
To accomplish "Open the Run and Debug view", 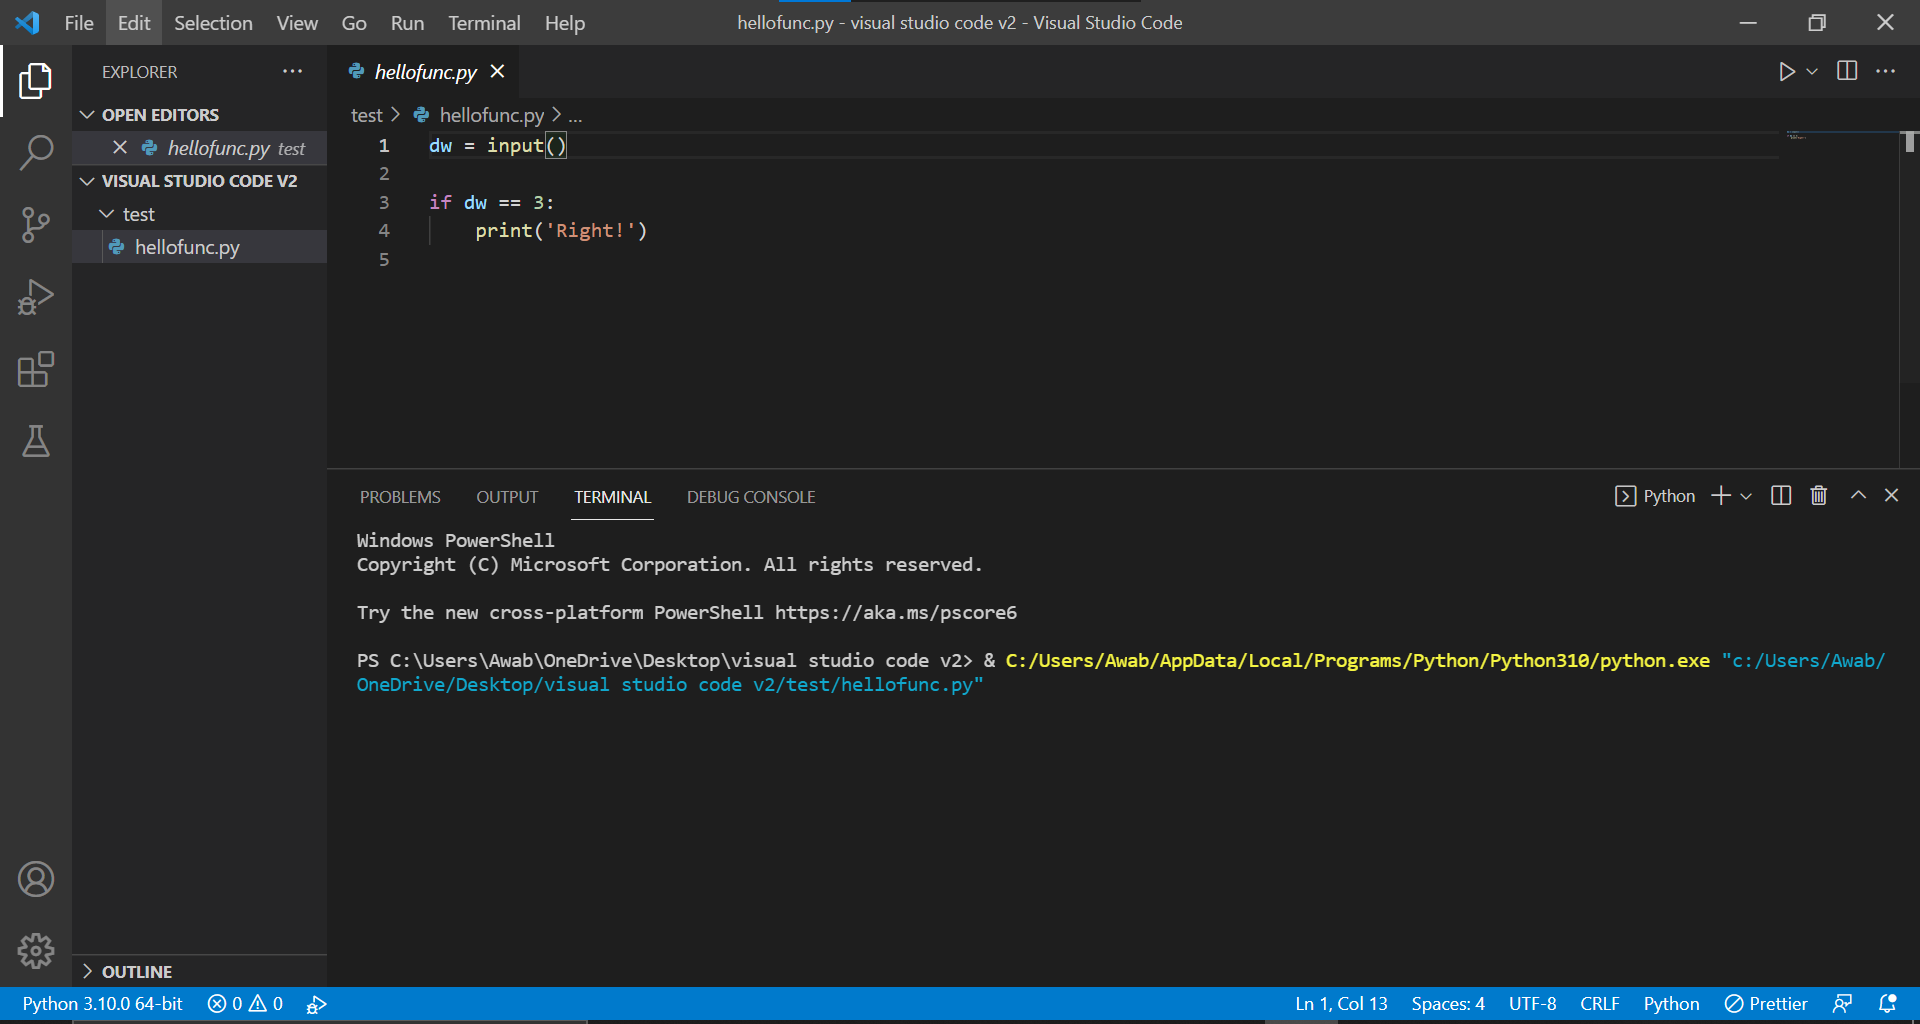I will [36, 297].
